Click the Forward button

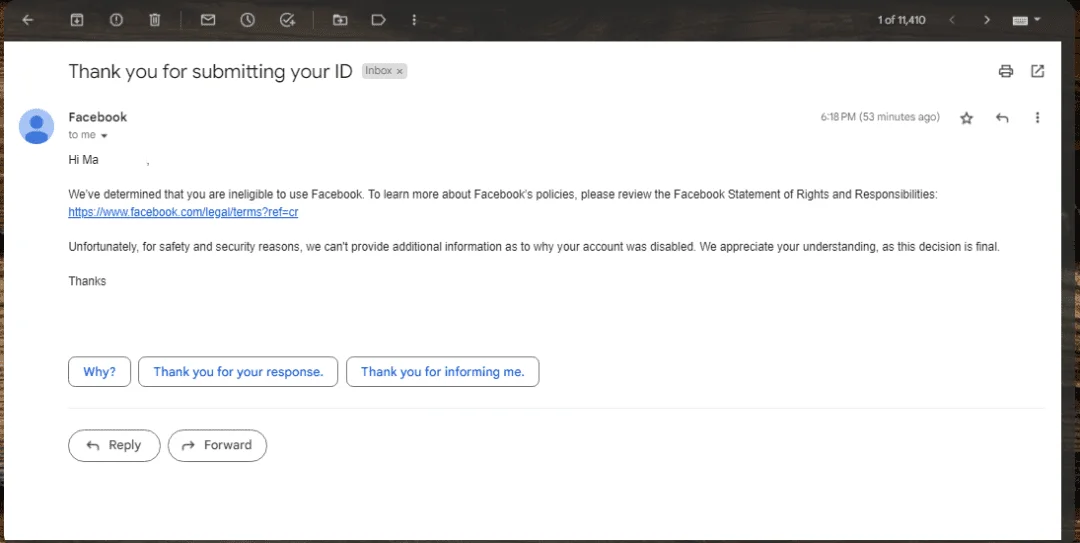click(217, 445)
